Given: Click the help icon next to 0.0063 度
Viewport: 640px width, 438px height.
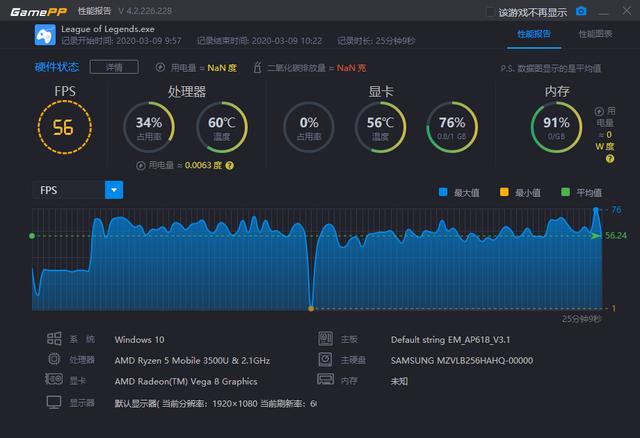Looking at the screenshot, I should (230, 165).
